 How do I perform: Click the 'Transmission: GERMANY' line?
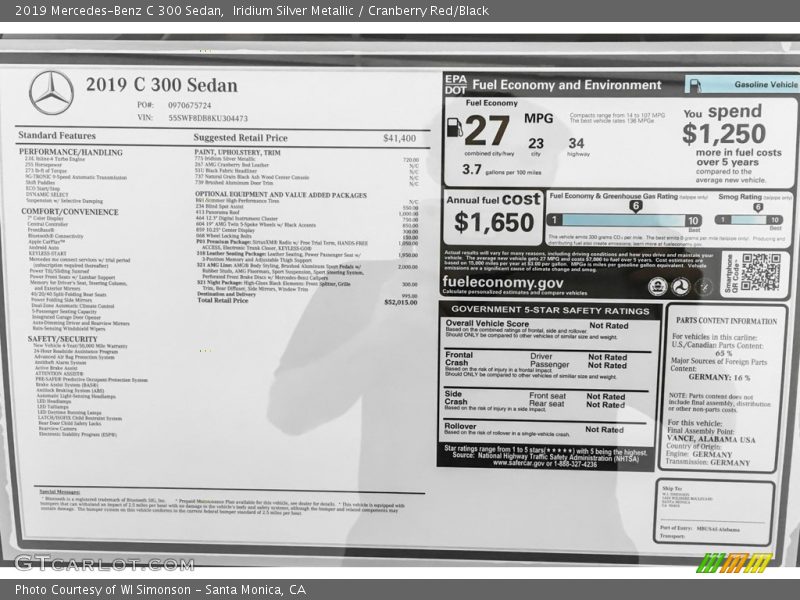(x=708, y=462)
